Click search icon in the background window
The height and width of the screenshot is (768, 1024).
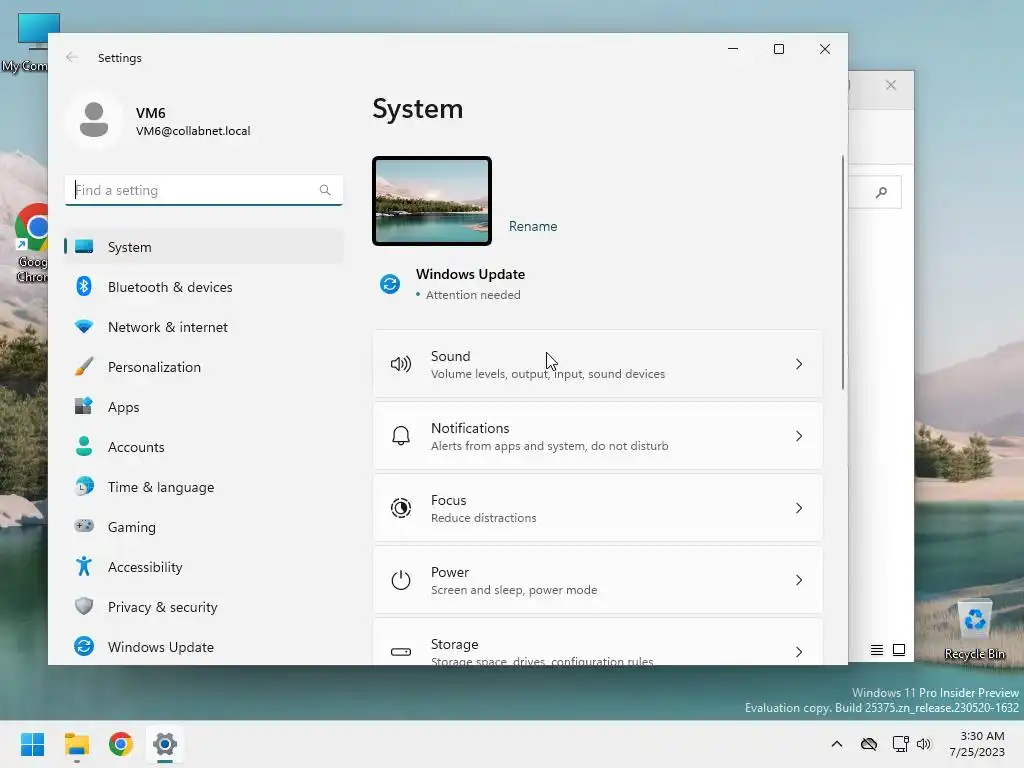[882, 192]
